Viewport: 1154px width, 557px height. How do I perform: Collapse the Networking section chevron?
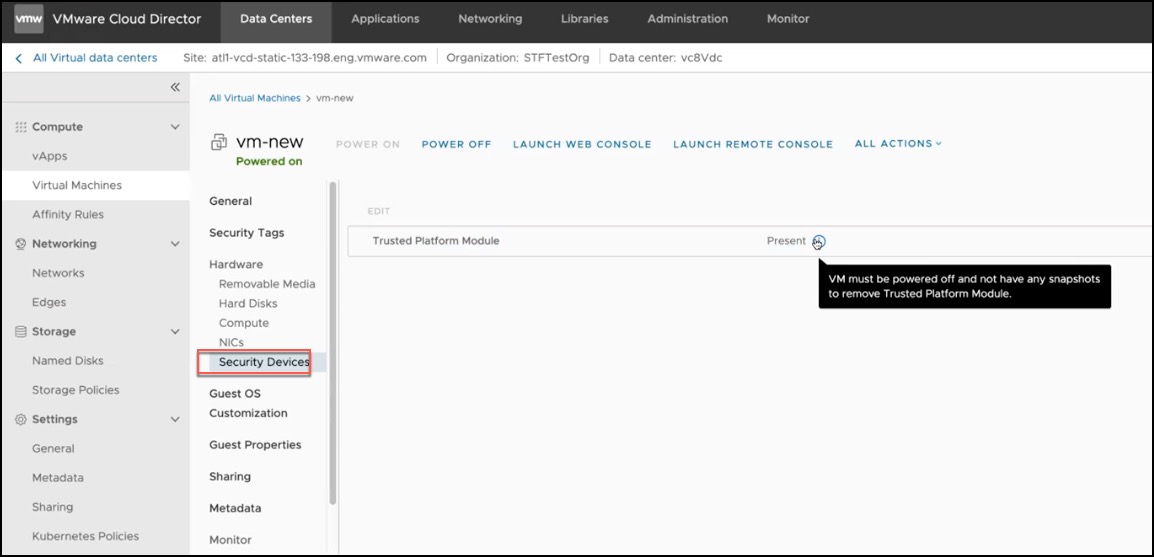[x=175, y=244]
